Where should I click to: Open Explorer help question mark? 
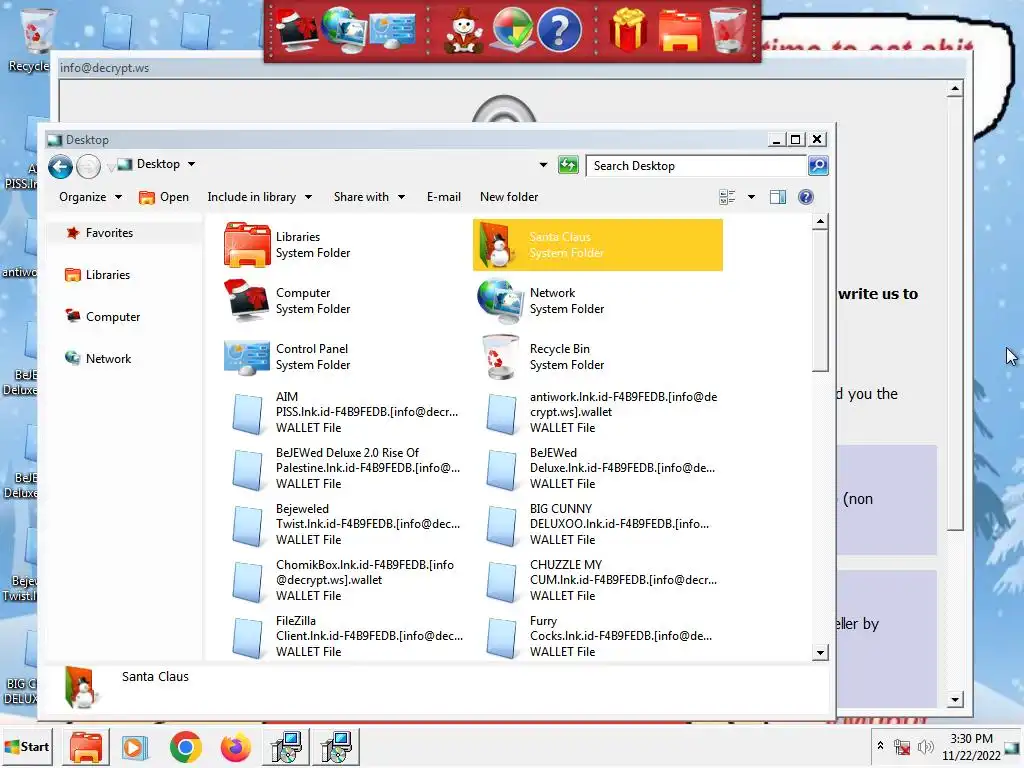pyautogui.click(x=806, y=197)
